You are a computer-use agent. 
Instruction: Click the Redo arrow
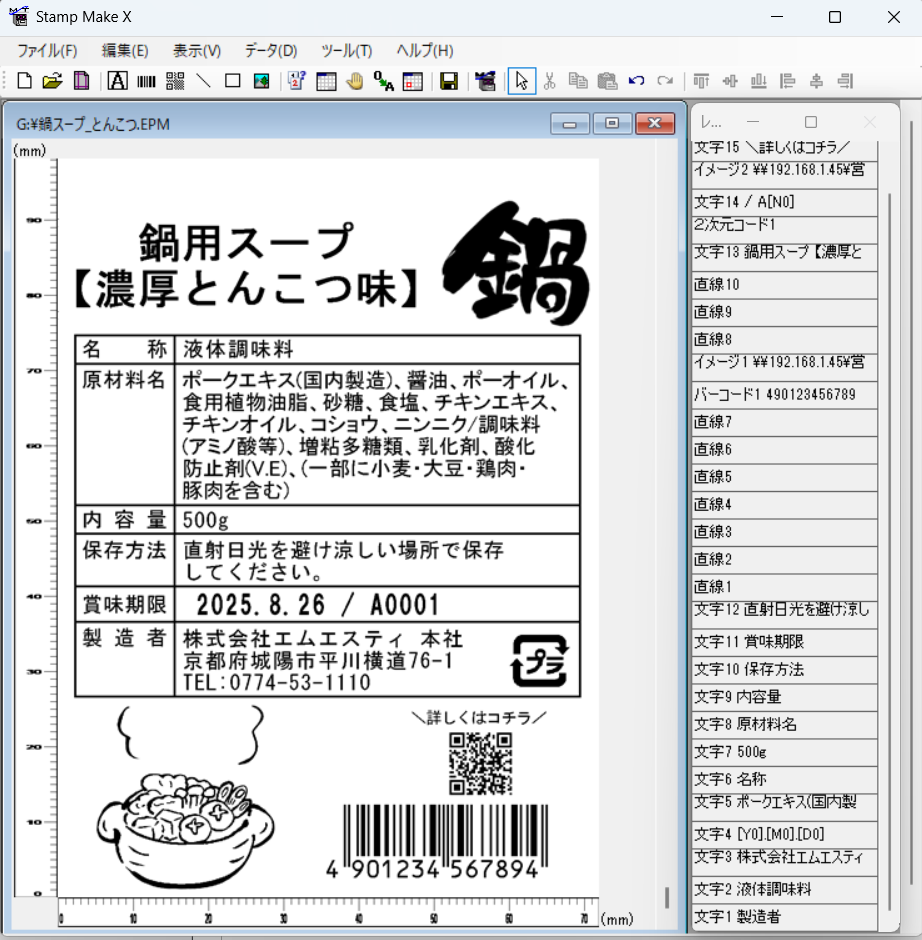click(x=665, y=81)
